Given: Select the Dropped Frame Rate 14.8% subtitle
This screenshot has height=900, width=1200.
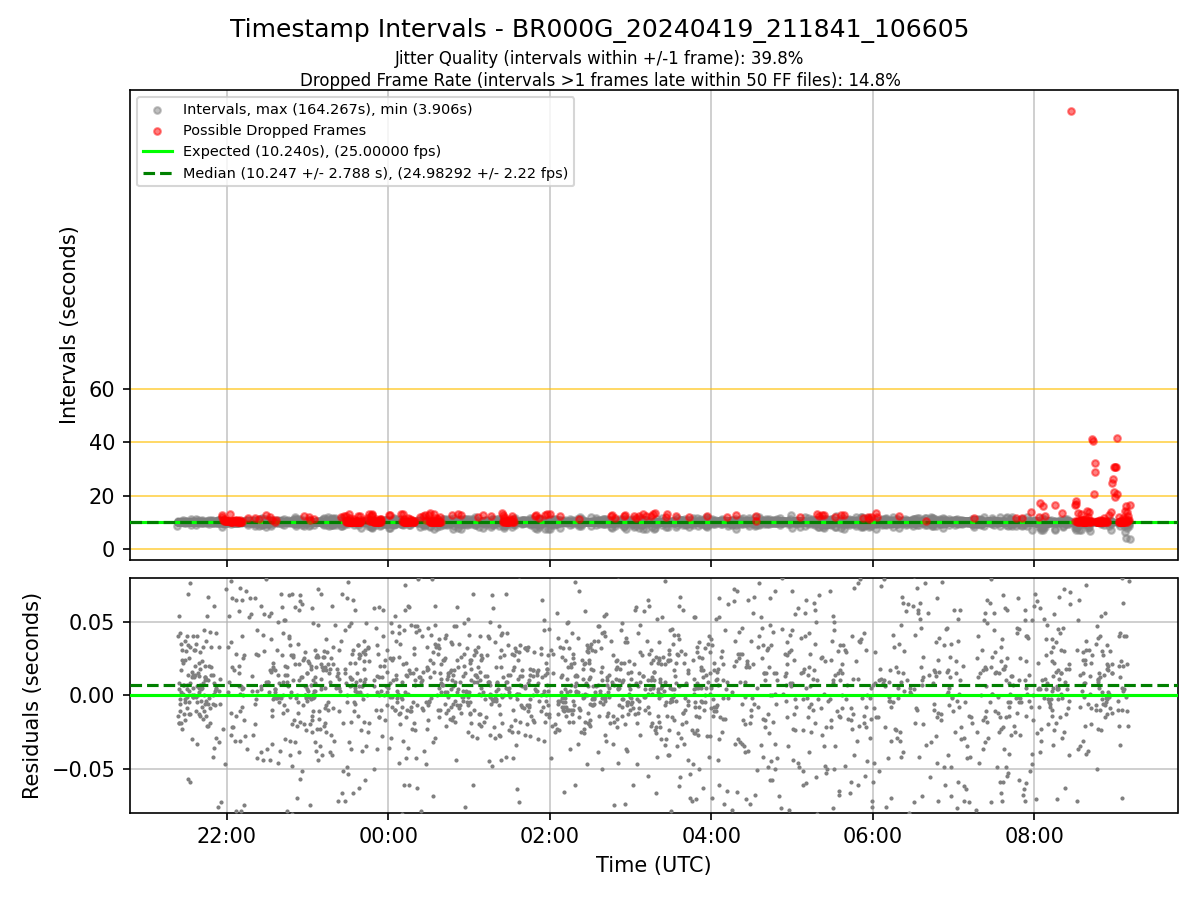Looking at the screenshot, I should pos(600,80).
